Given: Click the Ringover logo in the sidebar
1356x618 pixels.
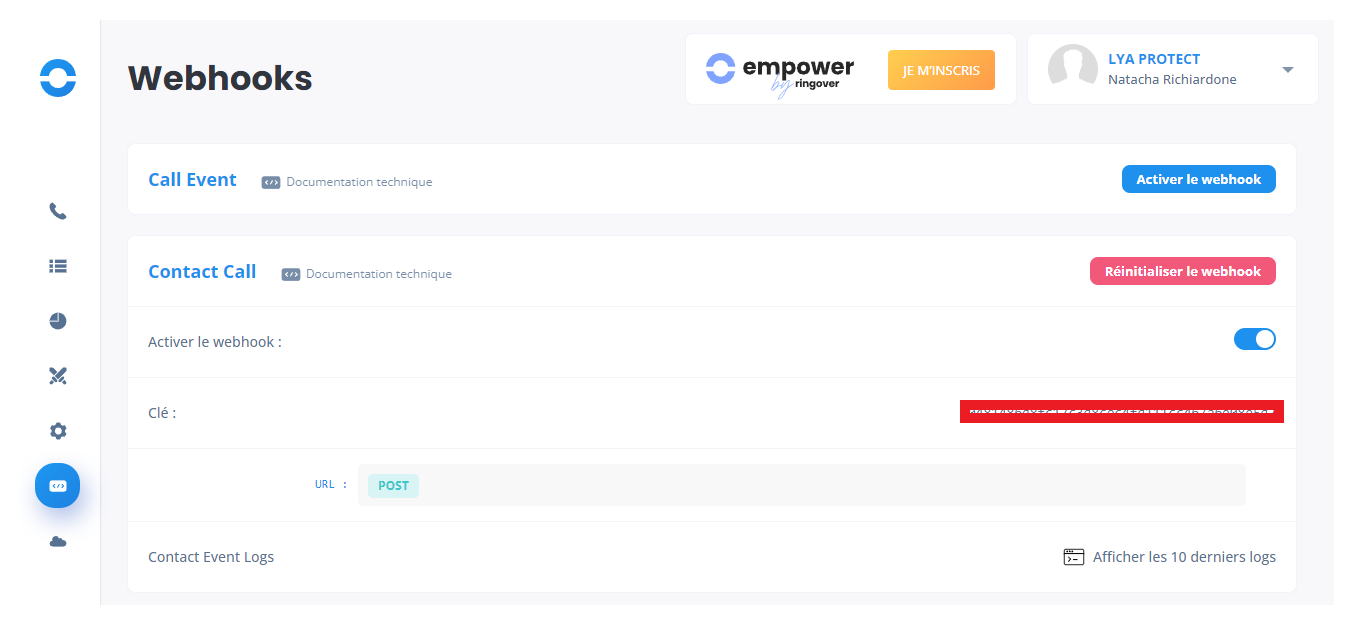Looking at the screenshot, I should coord(58,78).
